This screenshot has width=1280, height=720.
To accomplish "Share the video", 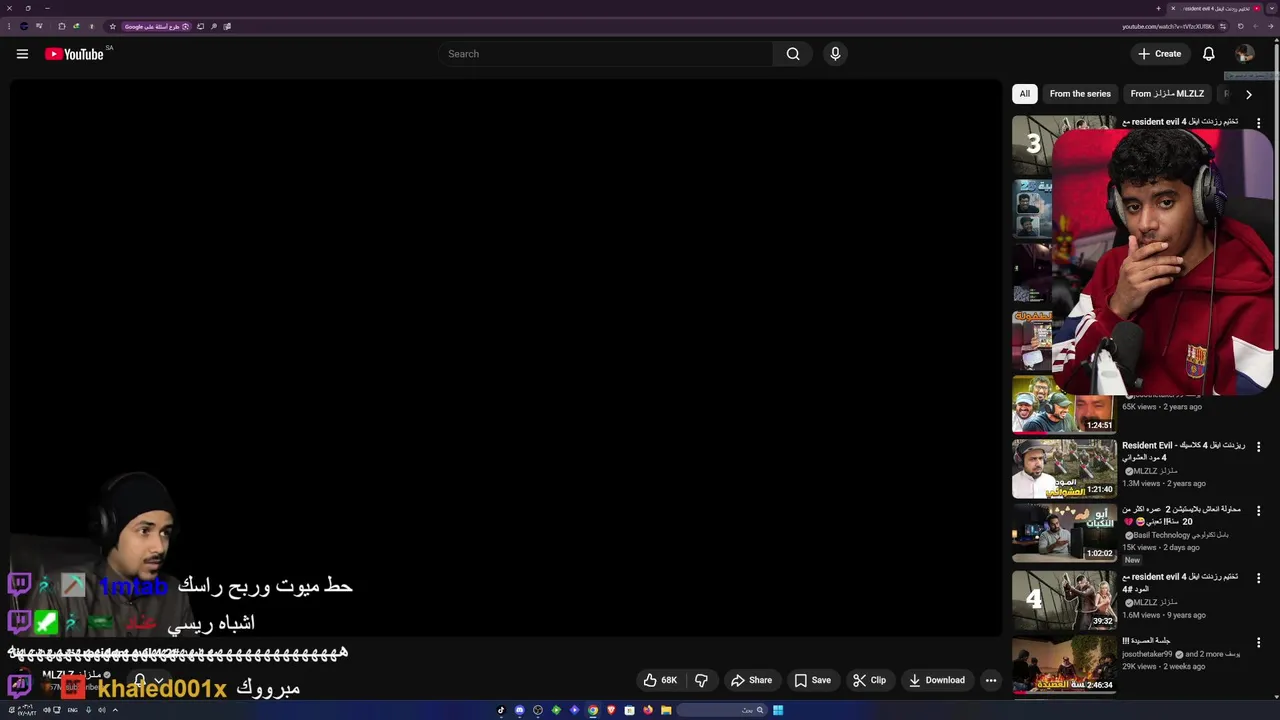I will (x=751, y=680).
